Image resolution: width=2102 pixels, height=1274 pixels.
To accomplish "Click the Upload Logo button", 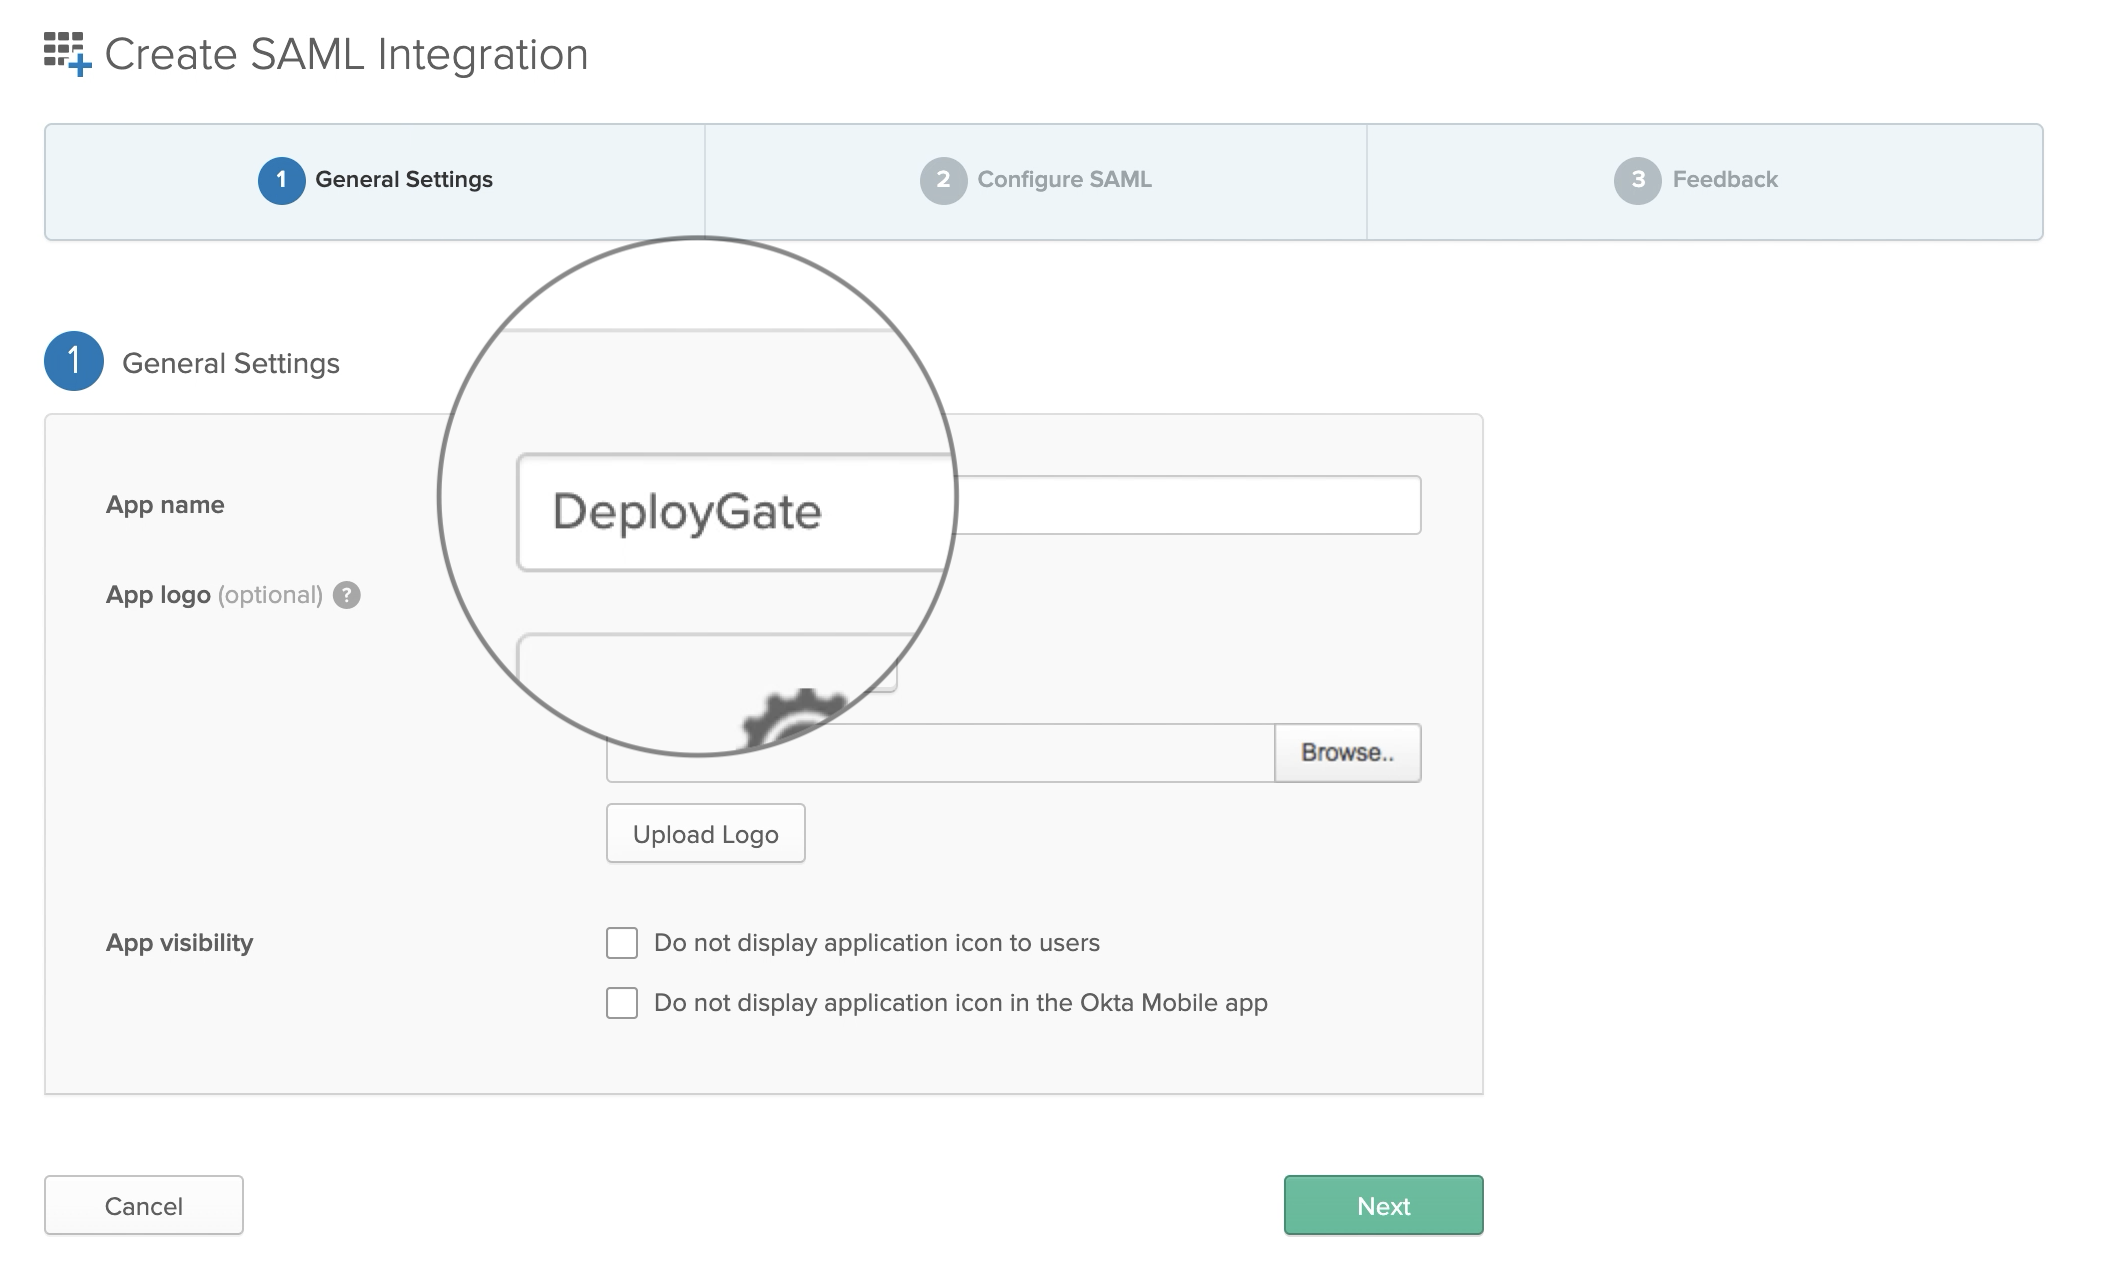I will 705,833.
